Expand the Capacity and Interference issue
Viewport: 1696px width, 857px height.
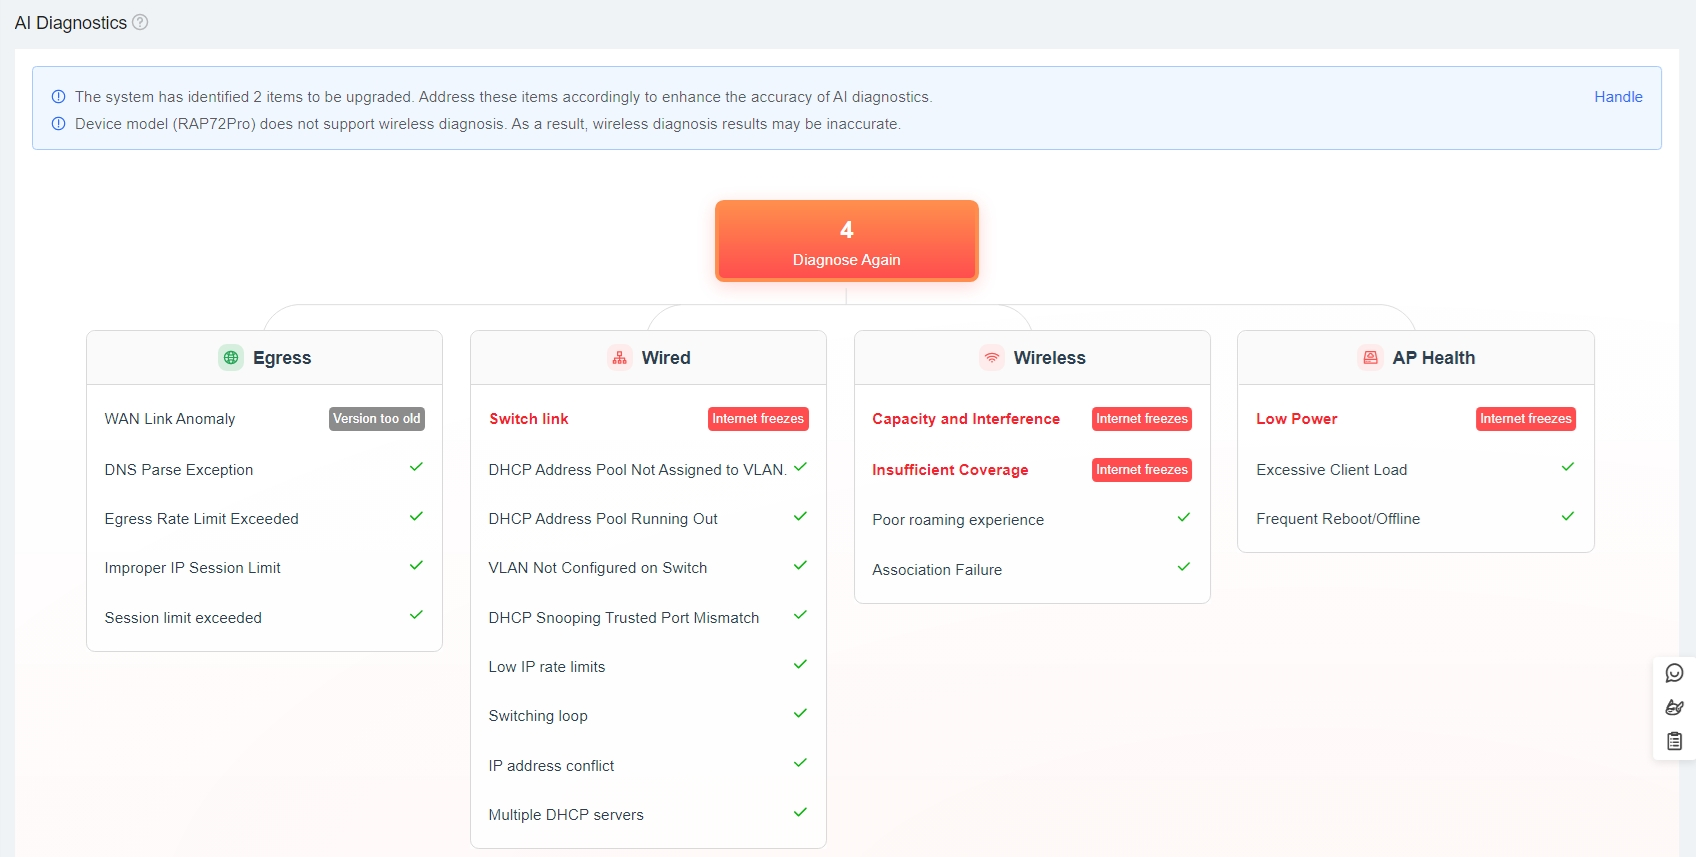coord(965,419)
